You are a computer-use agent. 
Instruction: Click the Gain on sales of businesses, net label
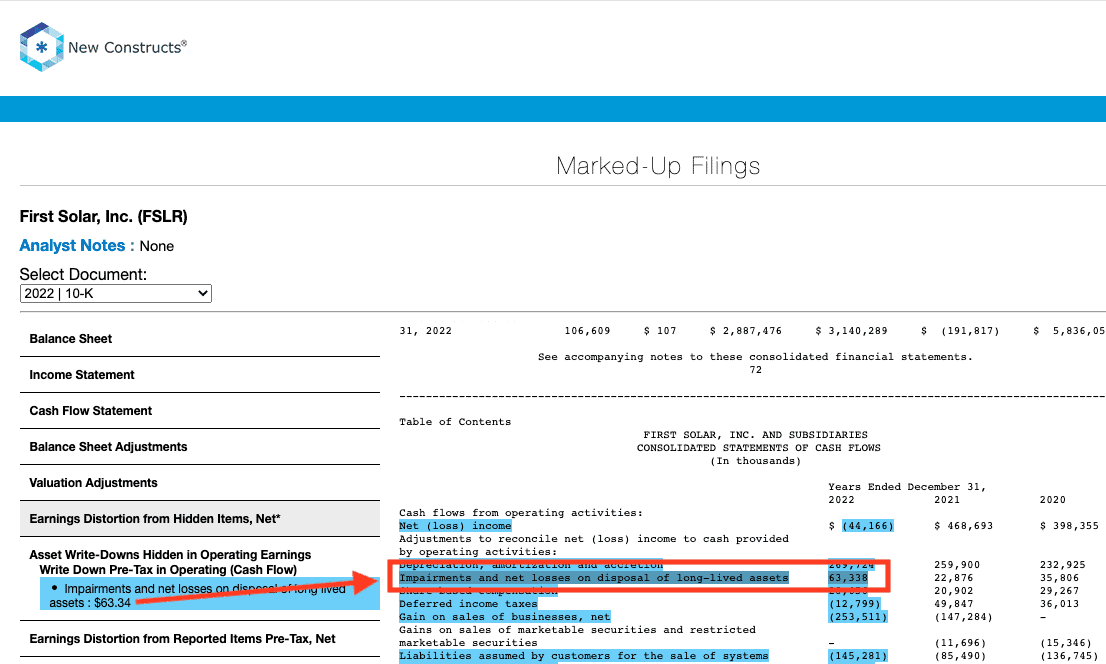pyautogui.click(x=504, y=617)
